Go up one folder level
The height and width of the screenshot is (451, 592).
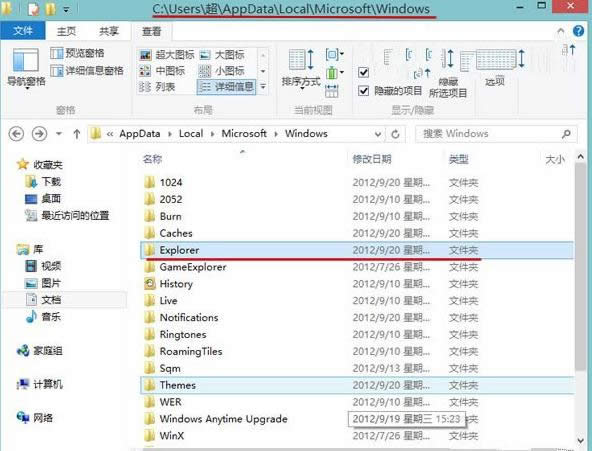coord(77,134)
